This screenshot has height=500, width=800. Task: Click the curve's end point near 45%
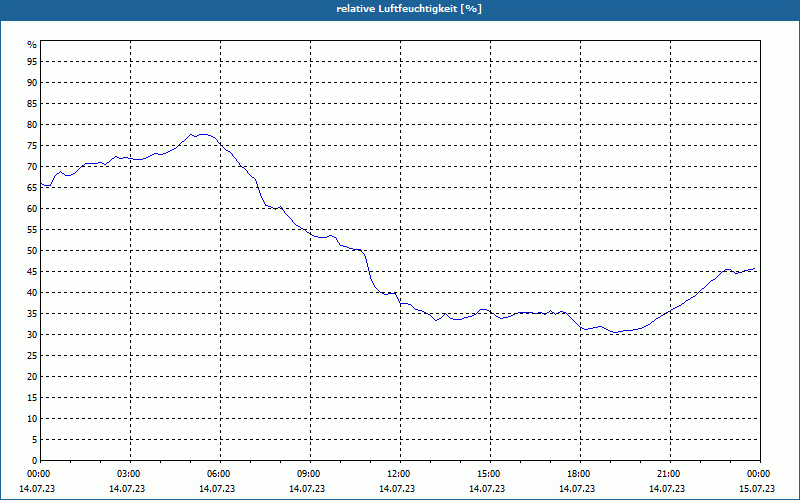coord(754,269)
